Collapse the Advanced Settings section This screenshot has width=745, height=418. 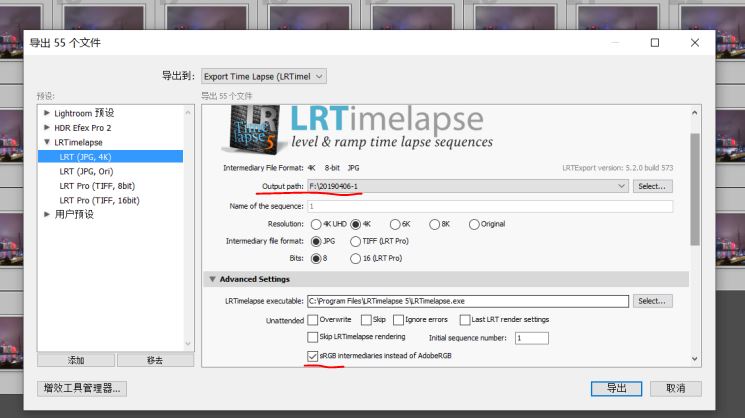(x=212, y=279)
